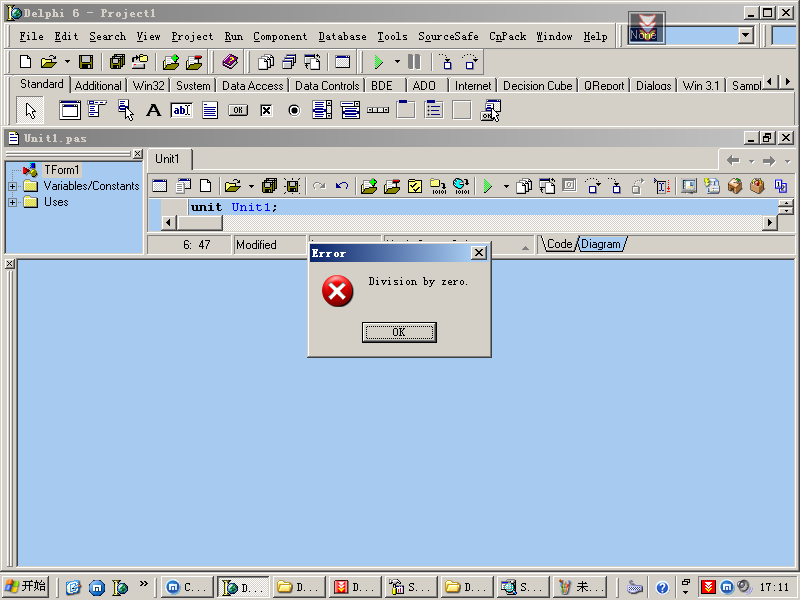
Task: Open the desktop layout combo box dropdown
Action: 745,35
